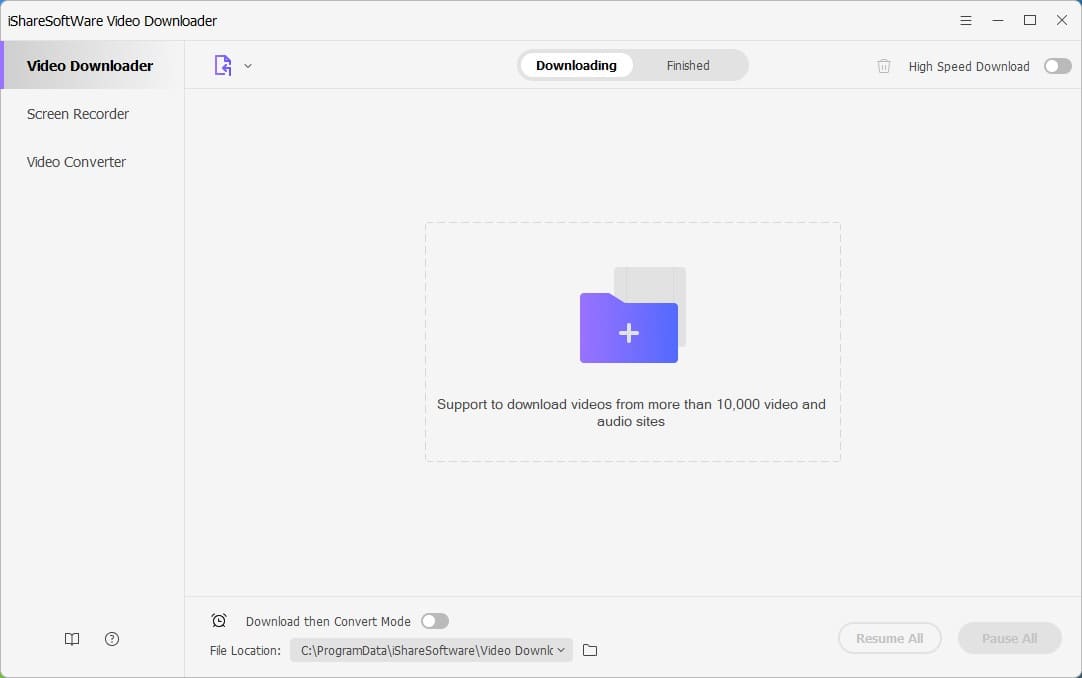Select the Downloading tab

point(576,65)
